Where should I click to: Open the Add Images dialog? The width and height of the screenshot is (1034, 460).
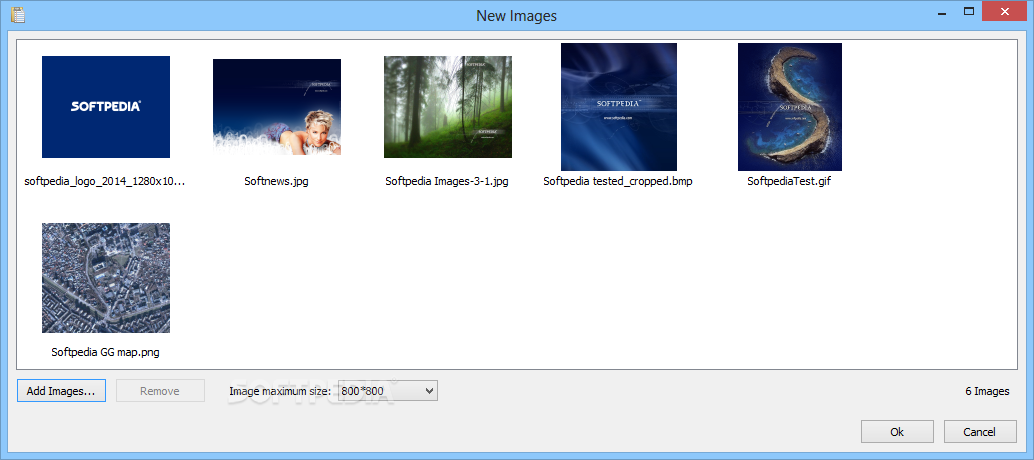pos(61,391)
